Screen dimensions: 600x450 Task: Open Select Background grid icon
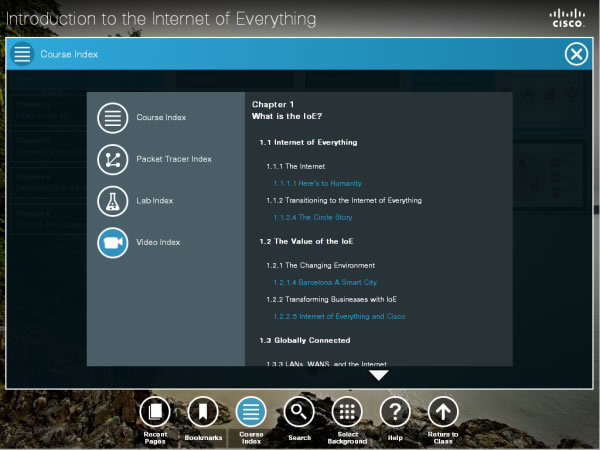[347, 411]
